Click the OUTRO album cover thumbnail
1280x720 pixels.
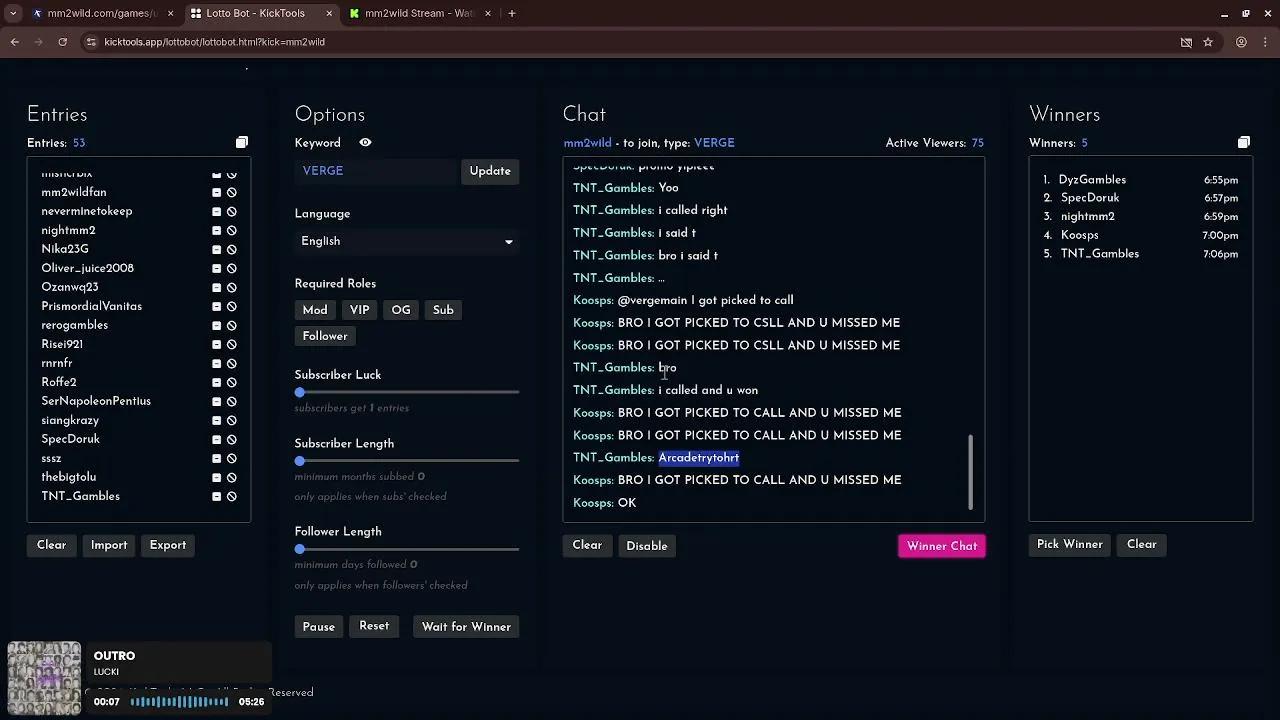click(x=44, y=678)
